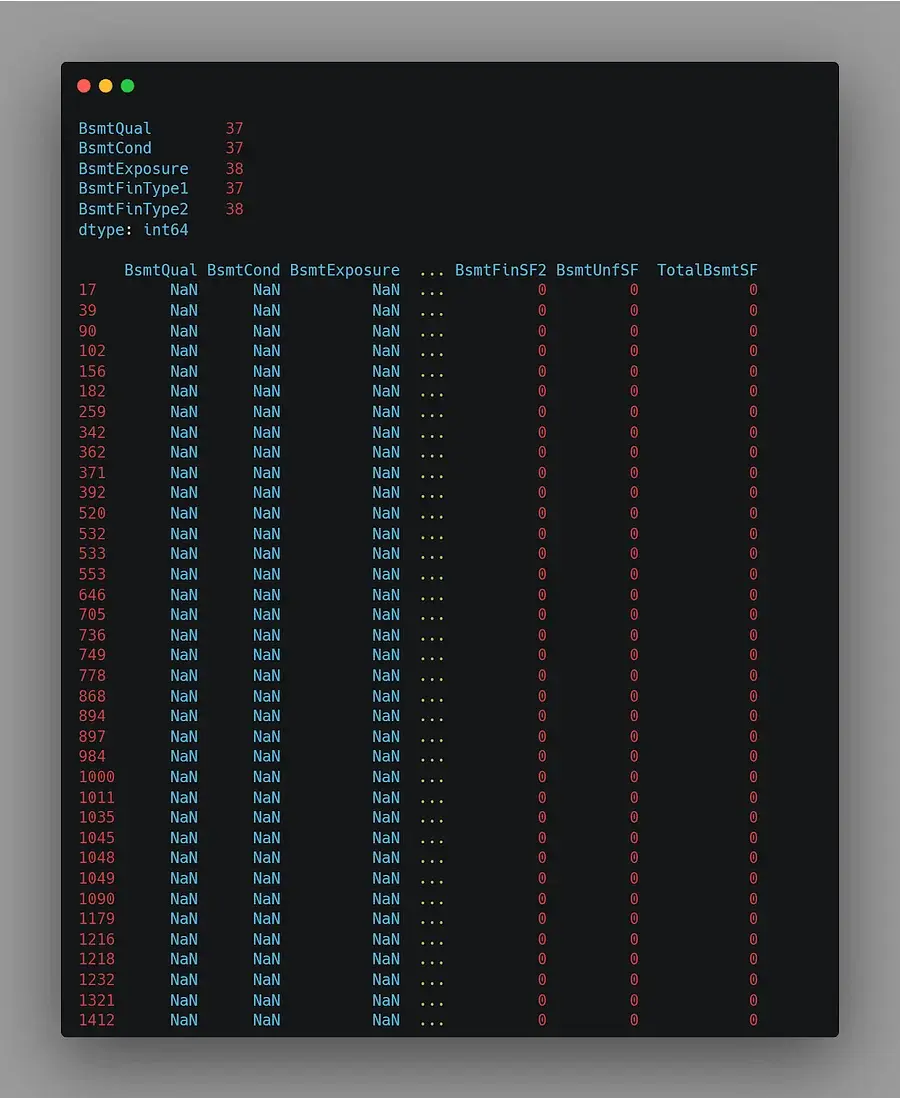Screen dimensions: 900x1098
Task: Click row index 984
Action: (92, 757)
